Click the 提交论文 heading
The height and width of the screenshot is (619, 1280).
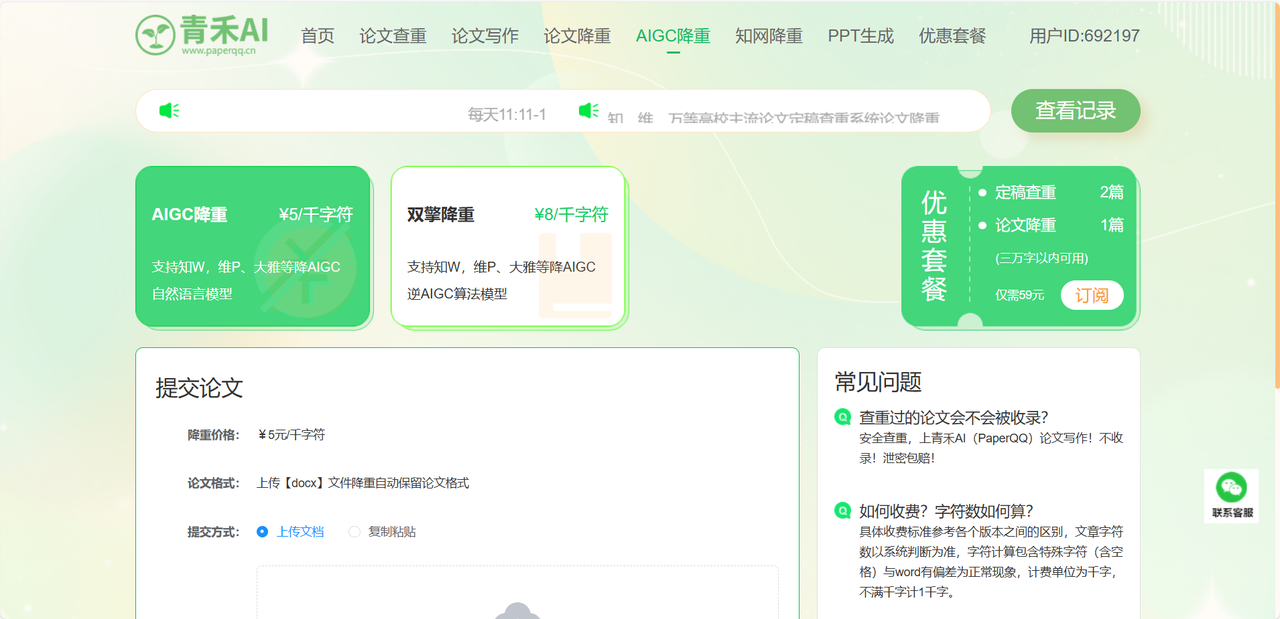pyautogui.click(x=199, y=388)
